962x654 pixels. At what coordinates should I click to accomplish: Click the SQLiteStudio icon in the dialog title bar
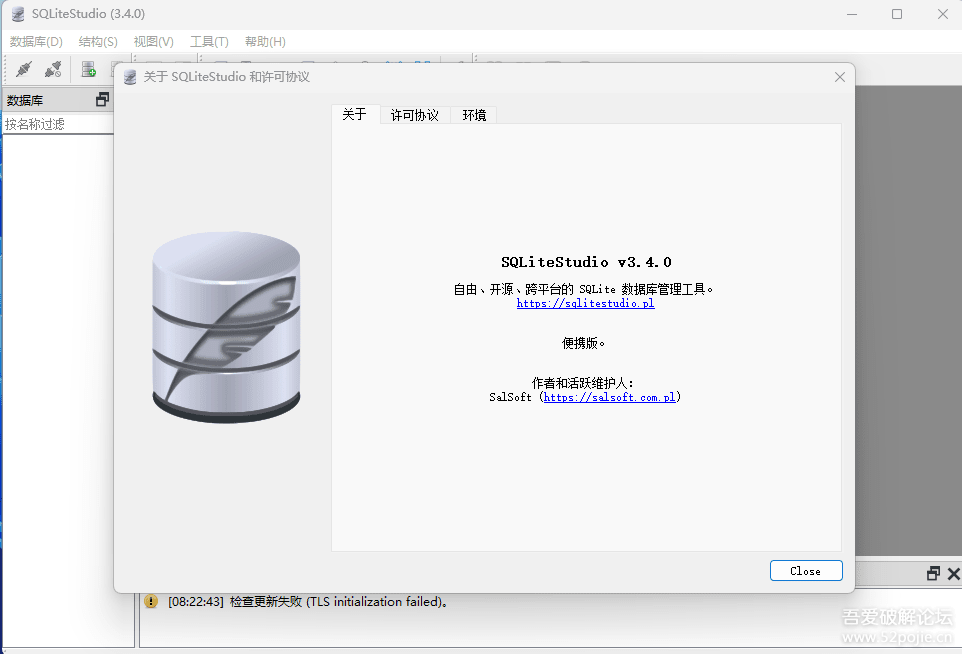point(130,77)
